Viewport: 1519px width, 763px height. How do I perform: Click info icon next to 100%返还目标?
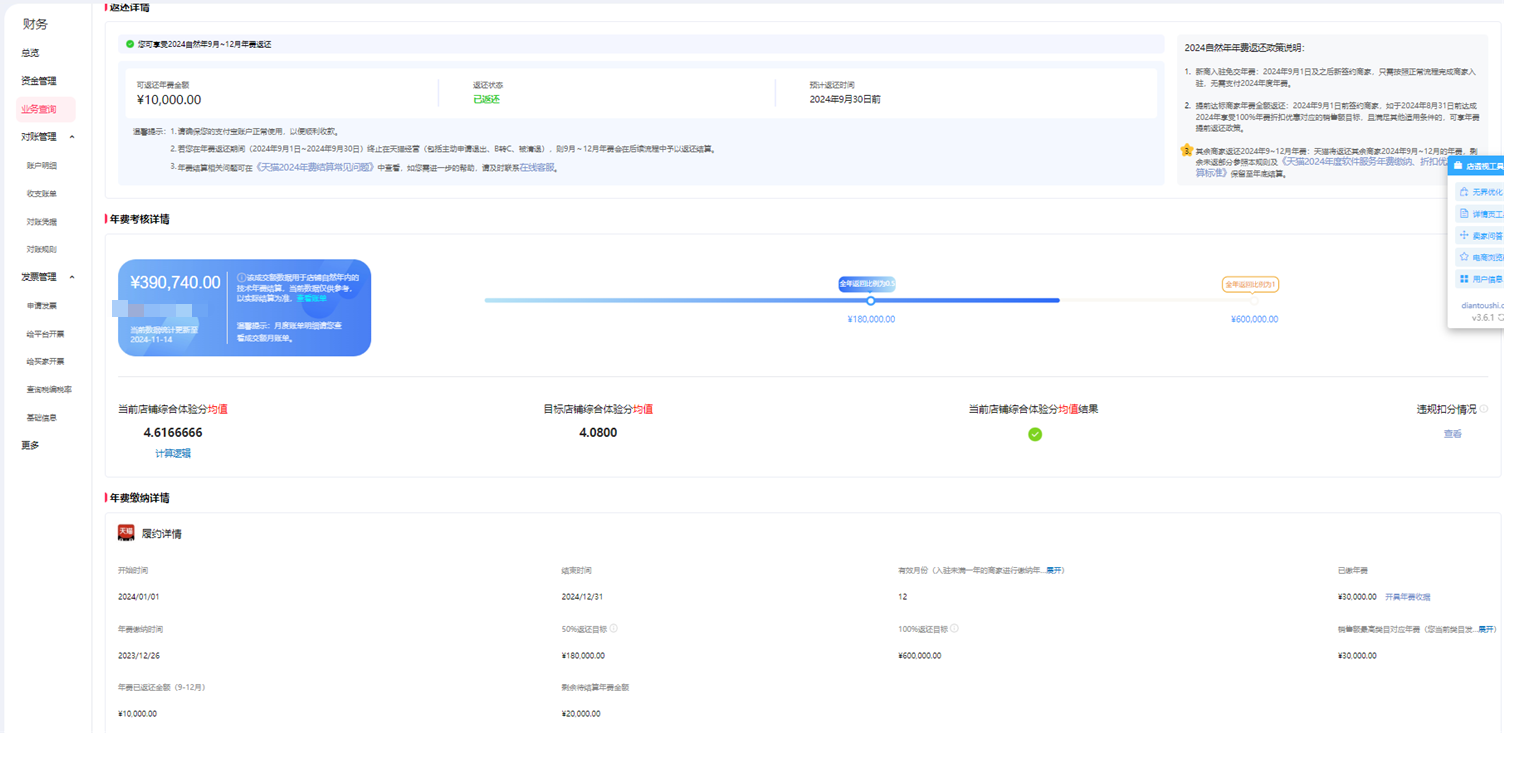(954, 629)
